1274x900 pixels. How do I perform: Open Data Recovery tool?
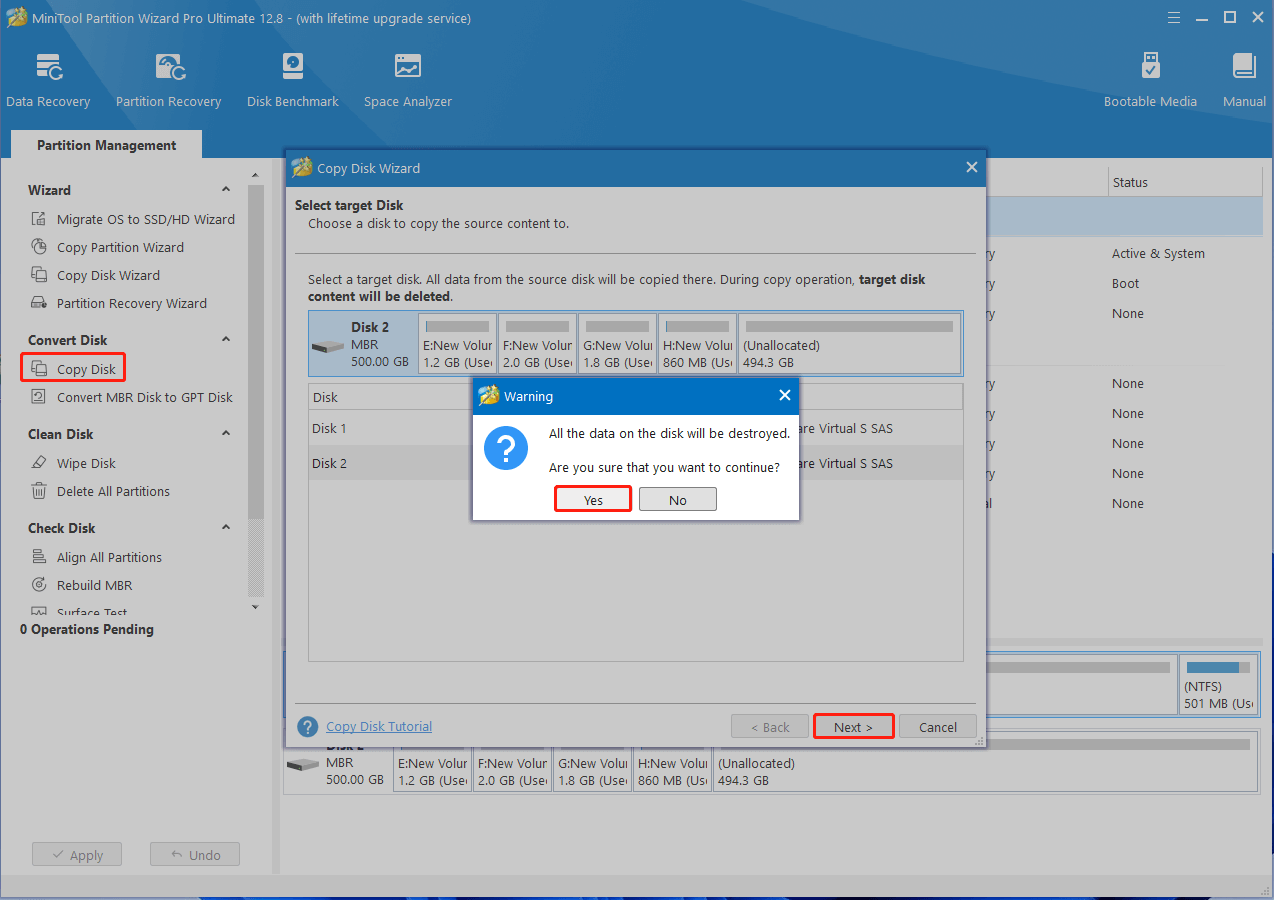pos(48,80)
